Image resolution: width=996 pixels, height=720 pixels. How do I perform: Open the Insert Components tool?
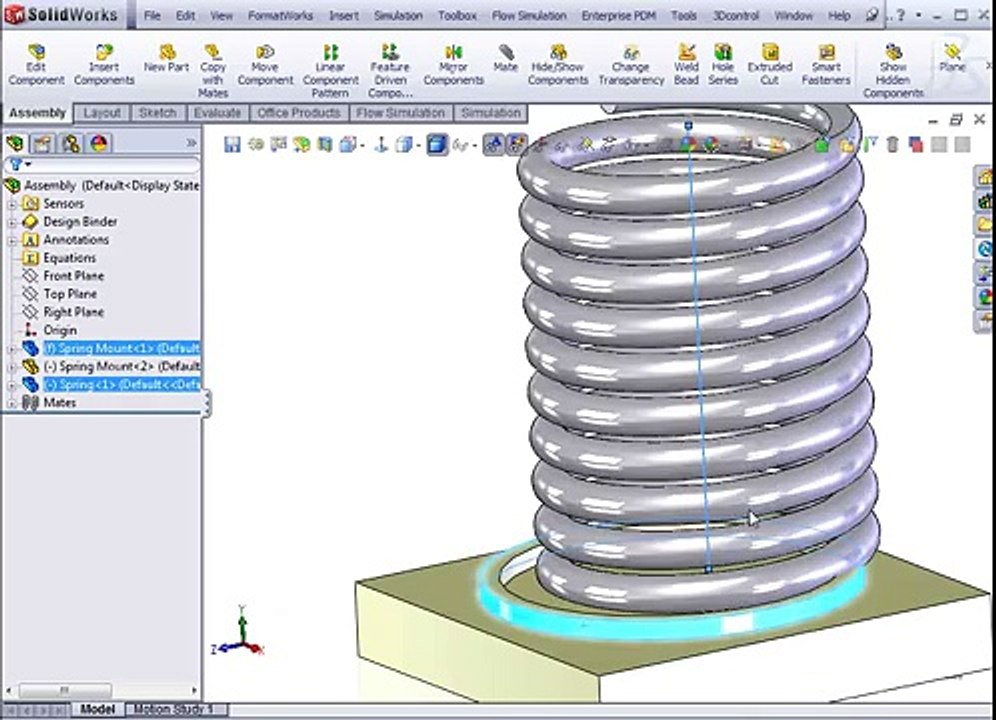[104, 65]
